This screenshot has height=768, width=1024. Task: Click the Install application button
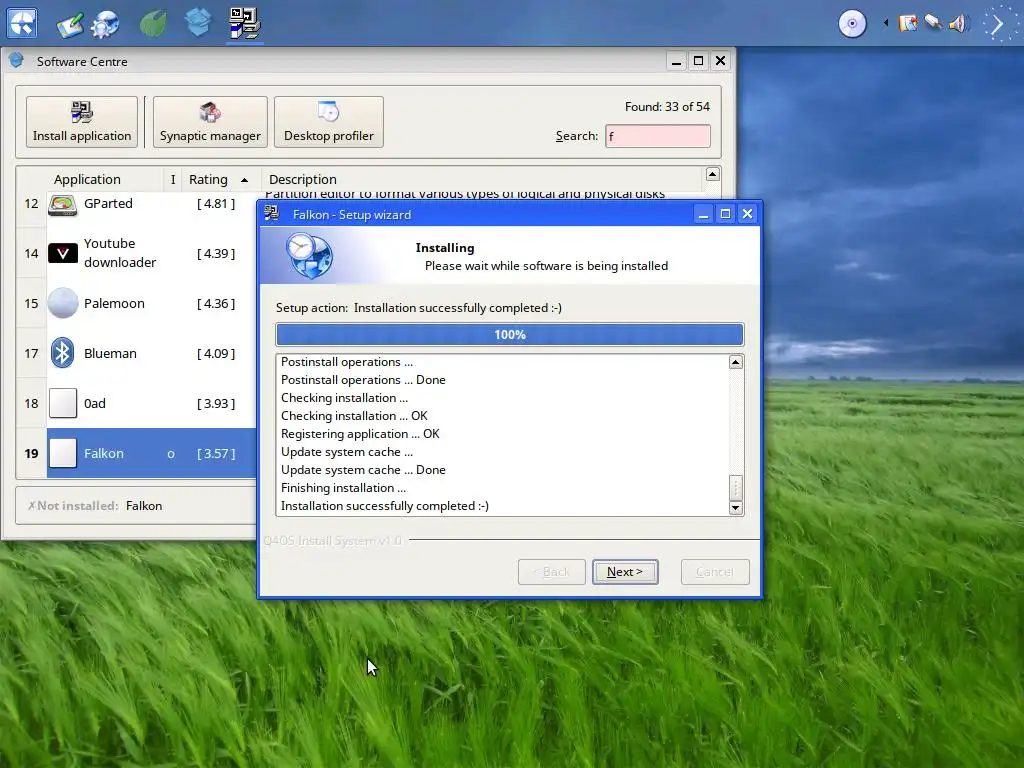point(82,121)
